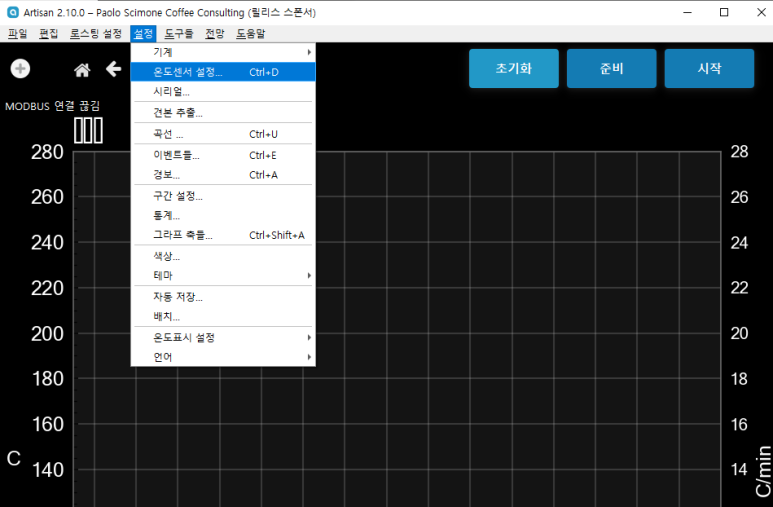
Task: Select 그래프 축들... entry
Action: tap(223, 235)
